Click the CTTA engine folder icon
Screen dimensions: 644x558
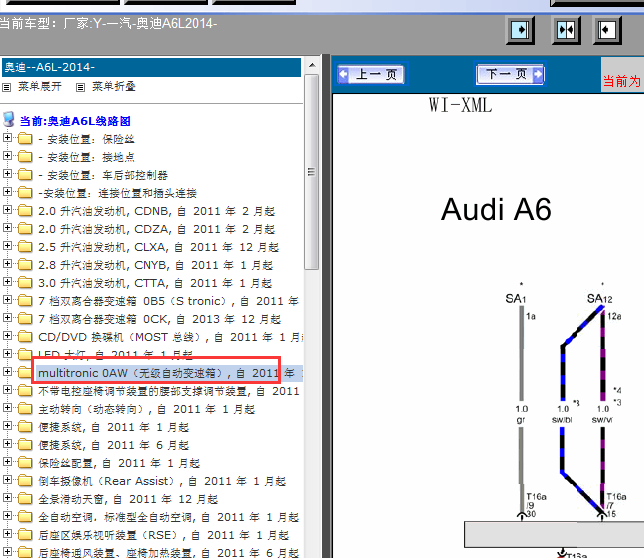click(25, 283)
